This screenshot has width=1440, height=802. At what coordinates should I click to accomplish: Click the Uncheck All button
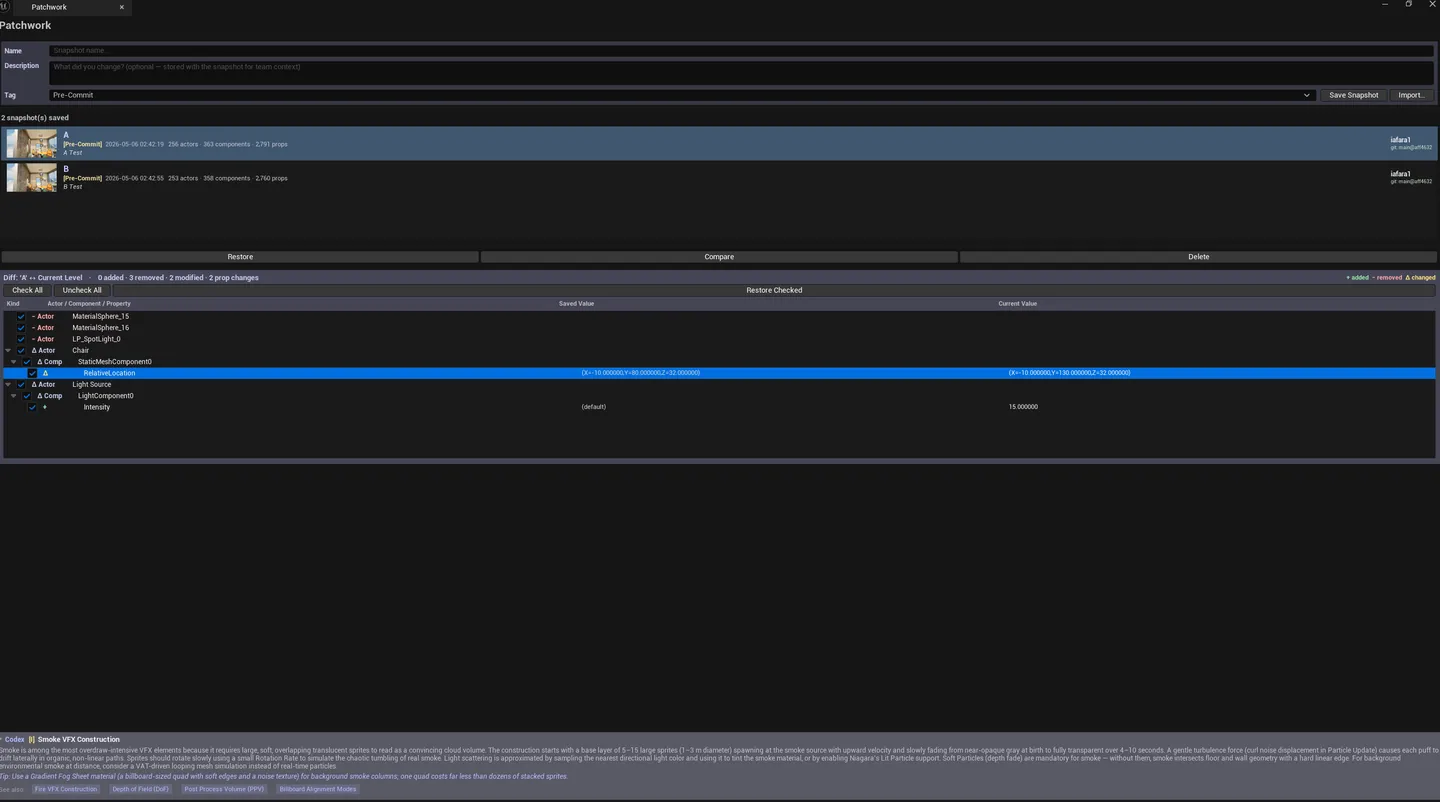(82, 290)
